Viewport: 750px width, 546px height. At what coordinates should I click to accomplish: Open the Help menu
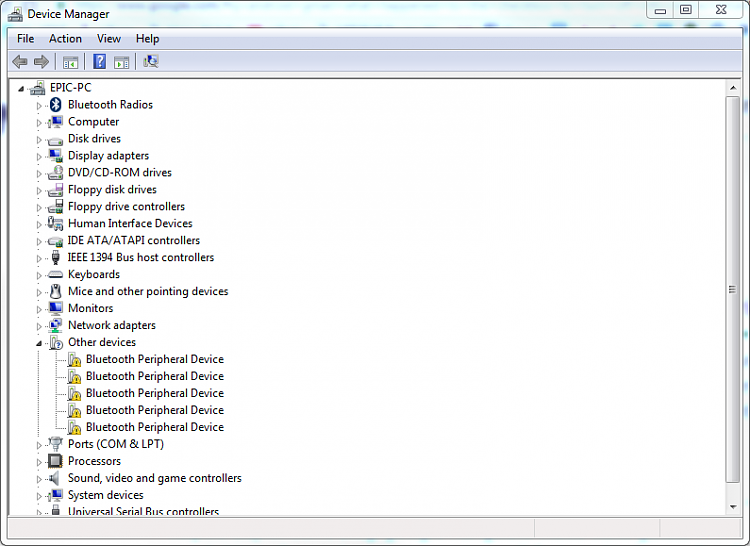(x=147, y=39)
